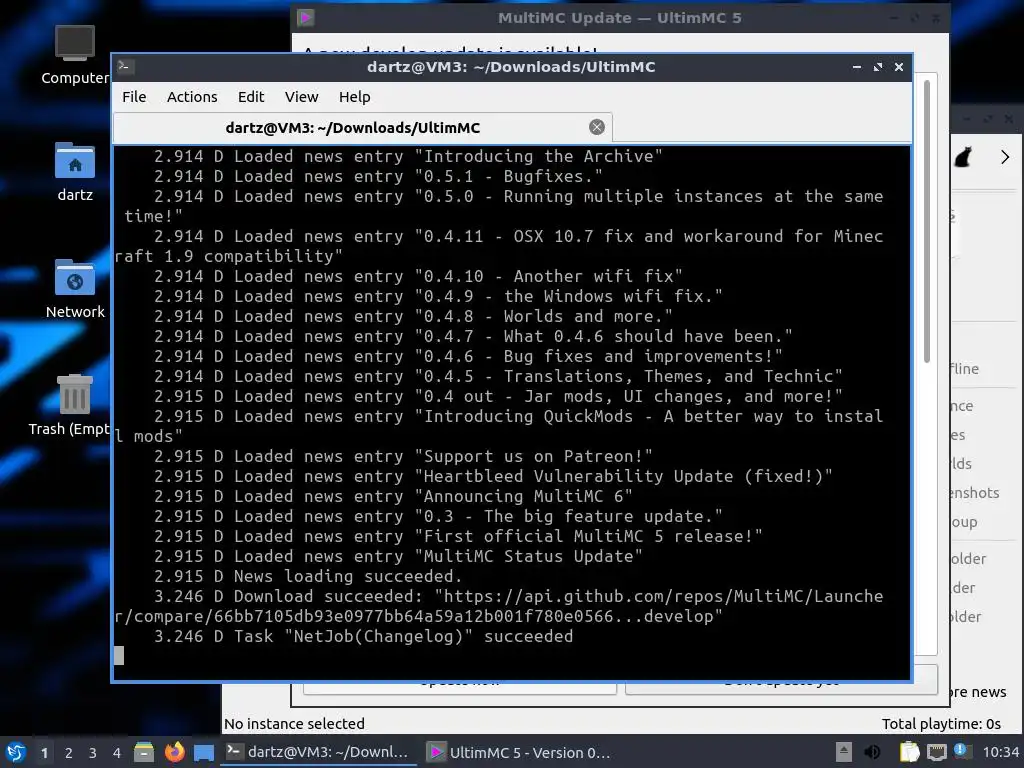The width and height of the screenshot is (1024, 768).
Task: Open the View menu in the terminal
Action: coord(301,97)
